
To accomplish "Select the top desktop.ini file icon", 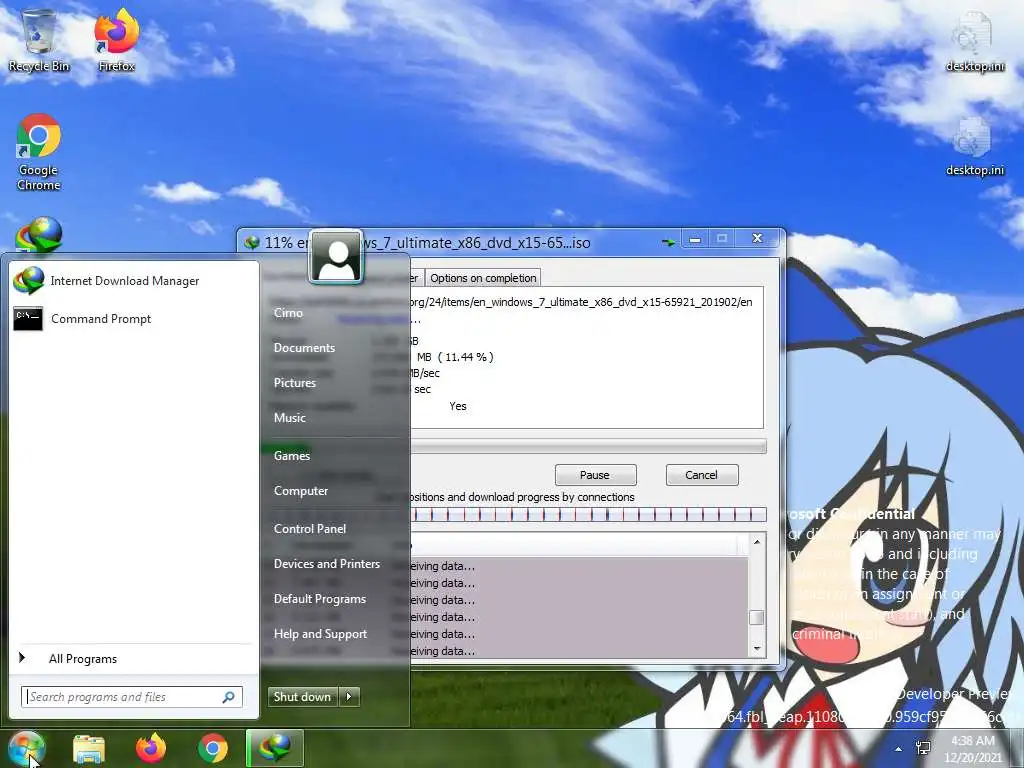I will pyautogui.click(x=974, y=42).
